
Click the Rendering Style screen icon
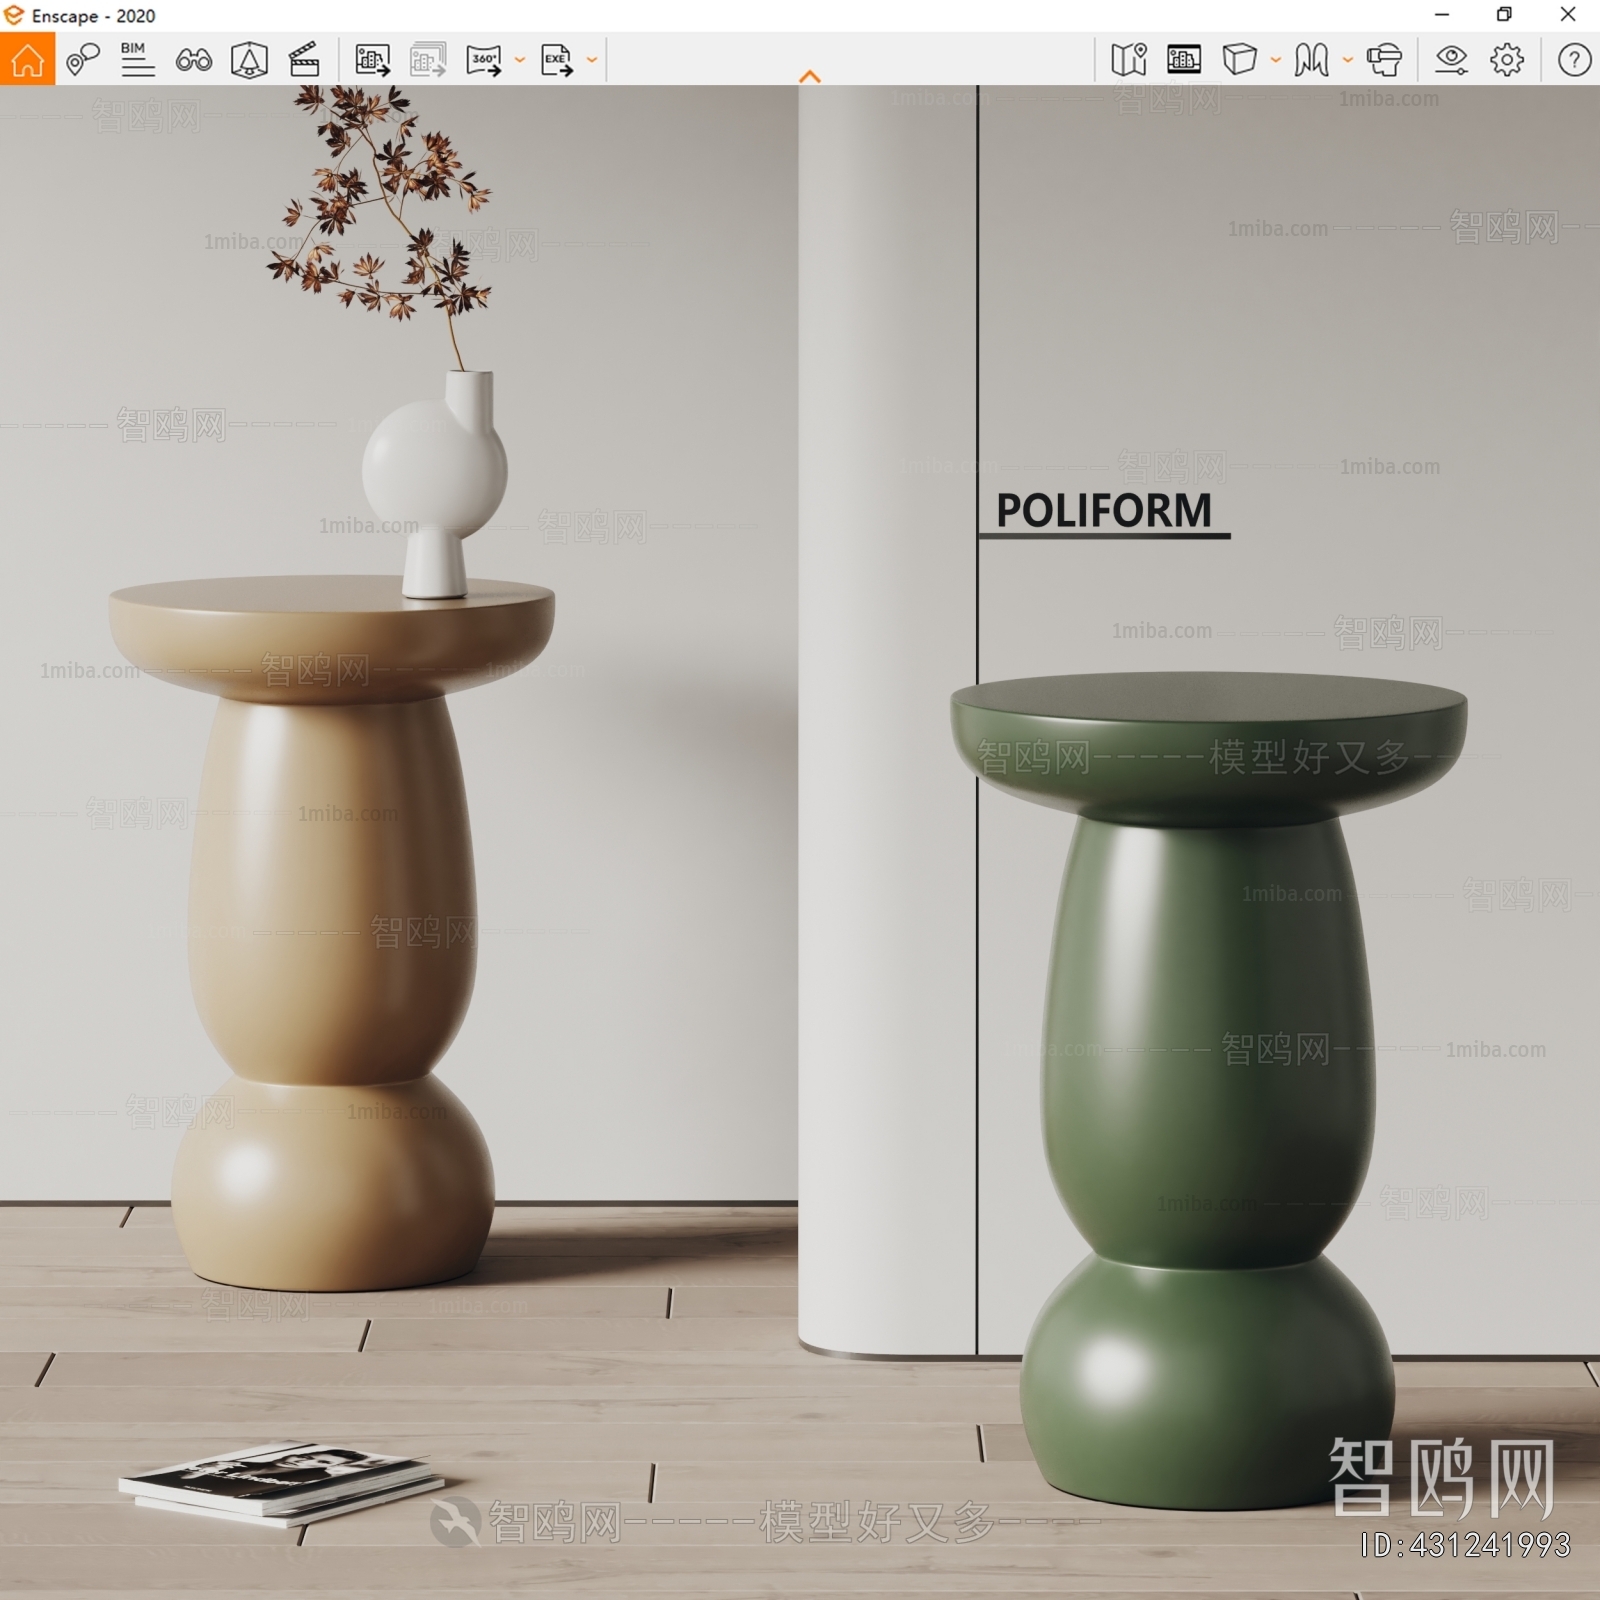click(x=1184, y=60)
